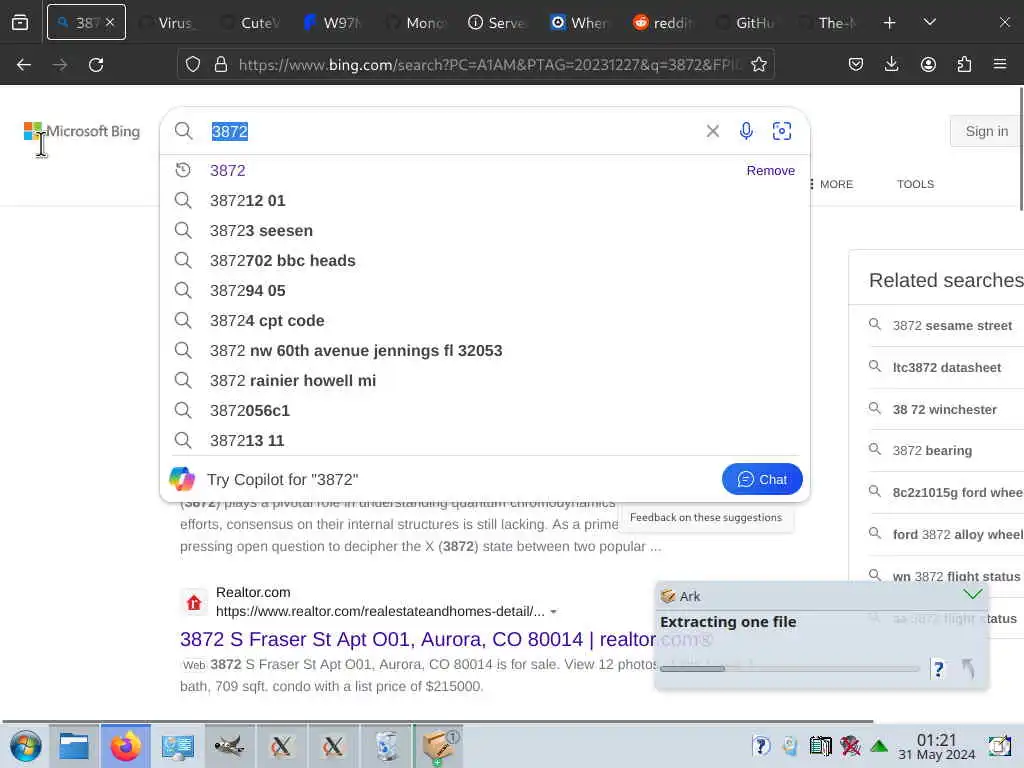Click the Copilot logo icon
This screenshot has height=768, width=1024.
coord(182,479)
